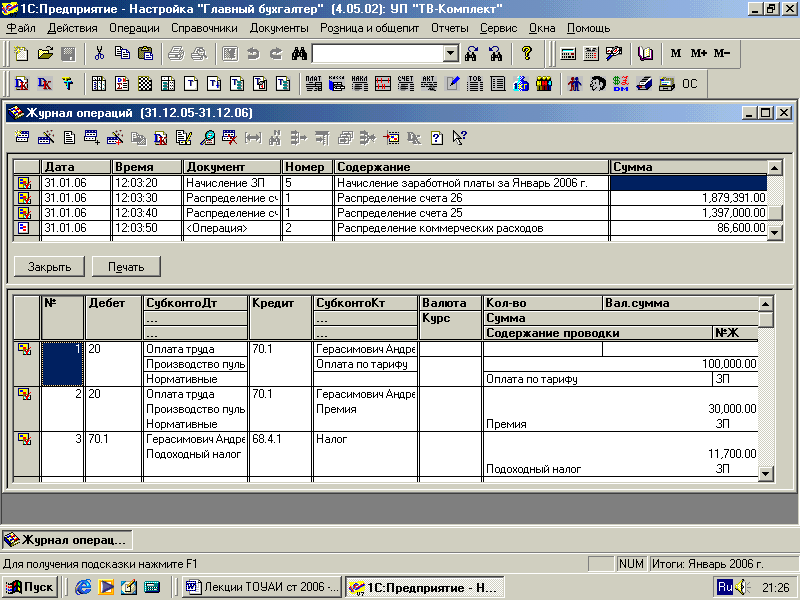Click the Paste clipboard icon
Viewport: 800px width, 600px height.
145,53
